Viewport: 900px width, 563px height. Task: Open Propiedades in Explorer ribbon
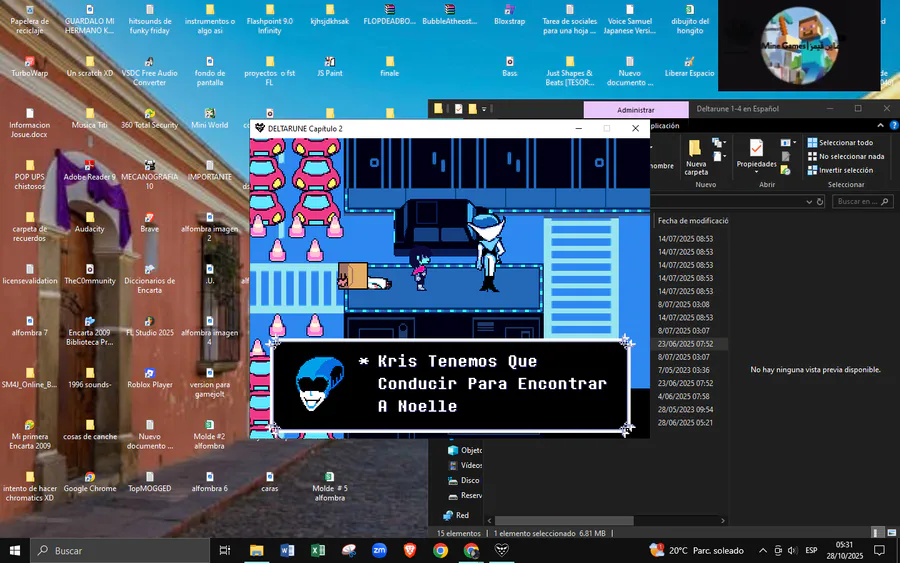(756, 155)
